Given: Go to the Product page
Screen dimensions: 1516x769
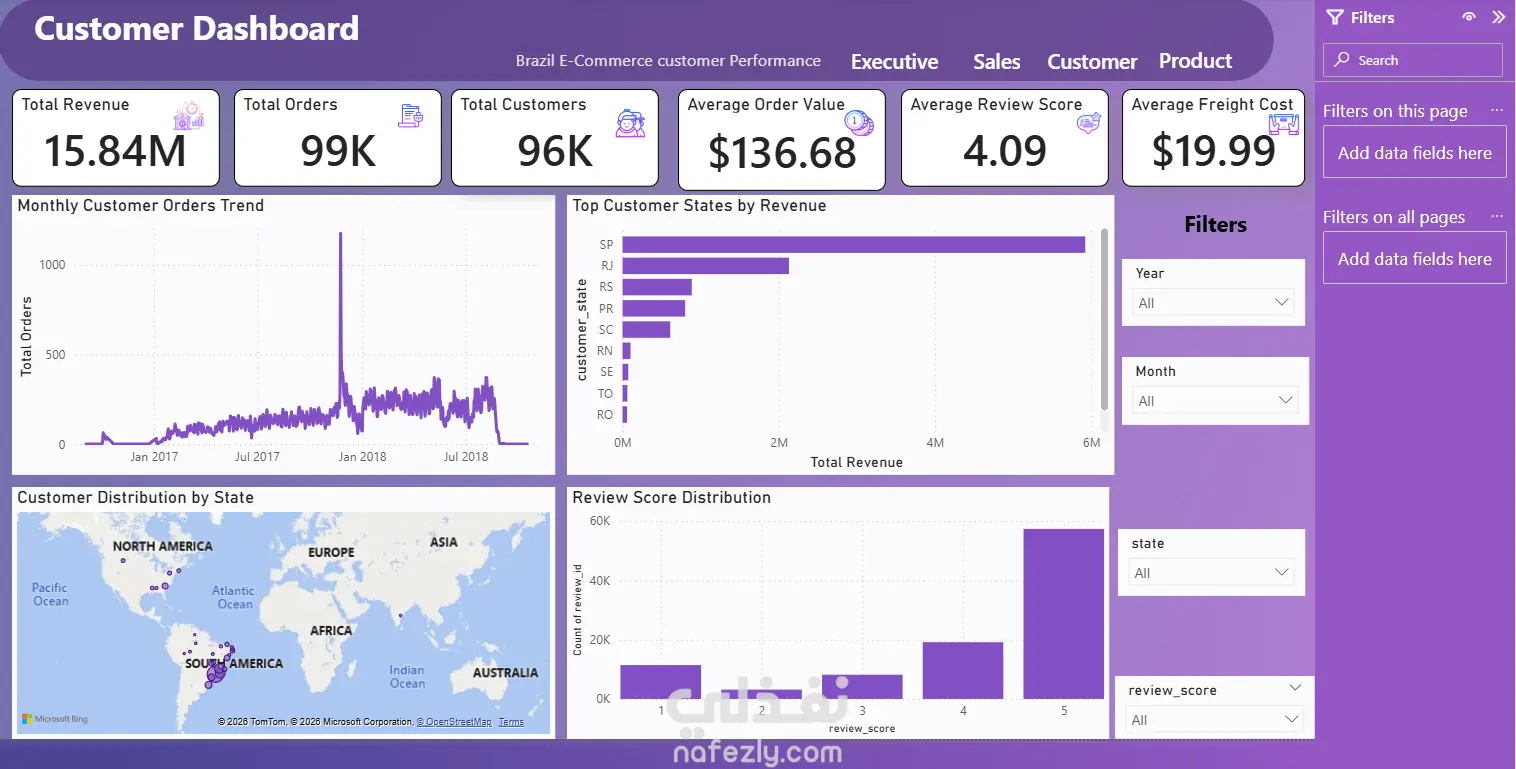Looking at the screenshot, I should 1195,61.
